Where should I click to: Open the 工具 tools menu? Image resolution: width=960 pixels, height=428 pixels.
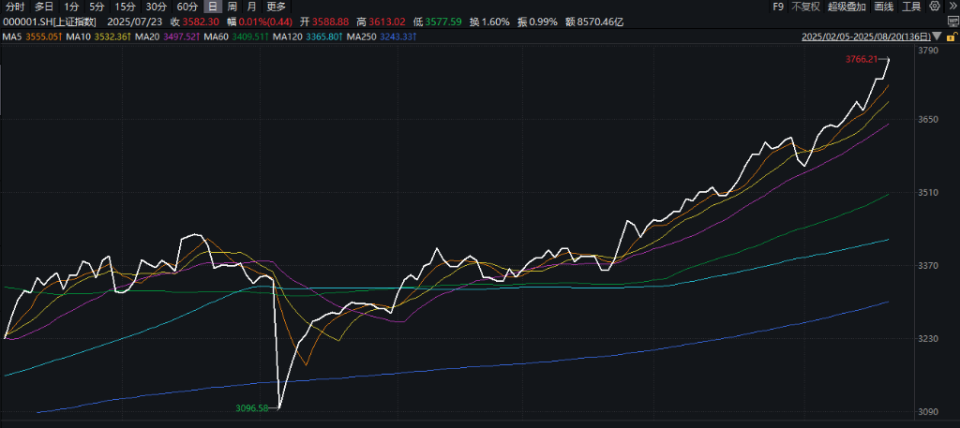click(911, 6)
